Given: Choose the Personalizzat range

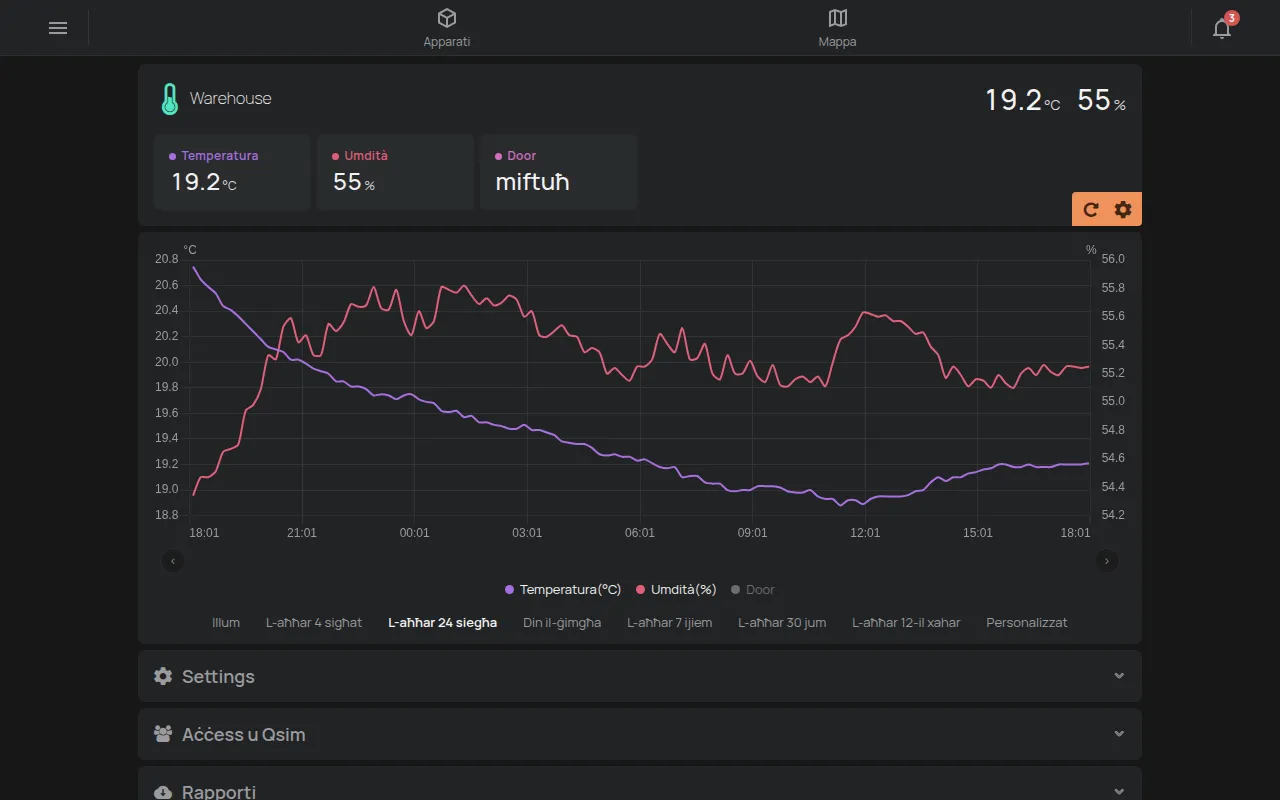Looking at the screenshot, I should point(1027,622).
